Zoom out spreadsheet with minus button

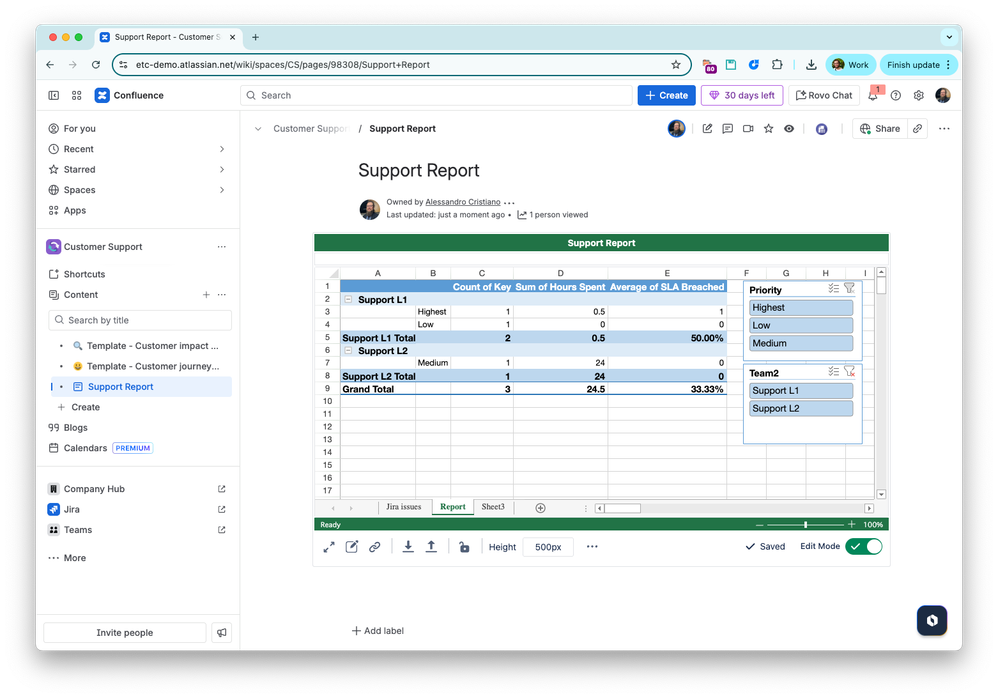click(759, 525)
